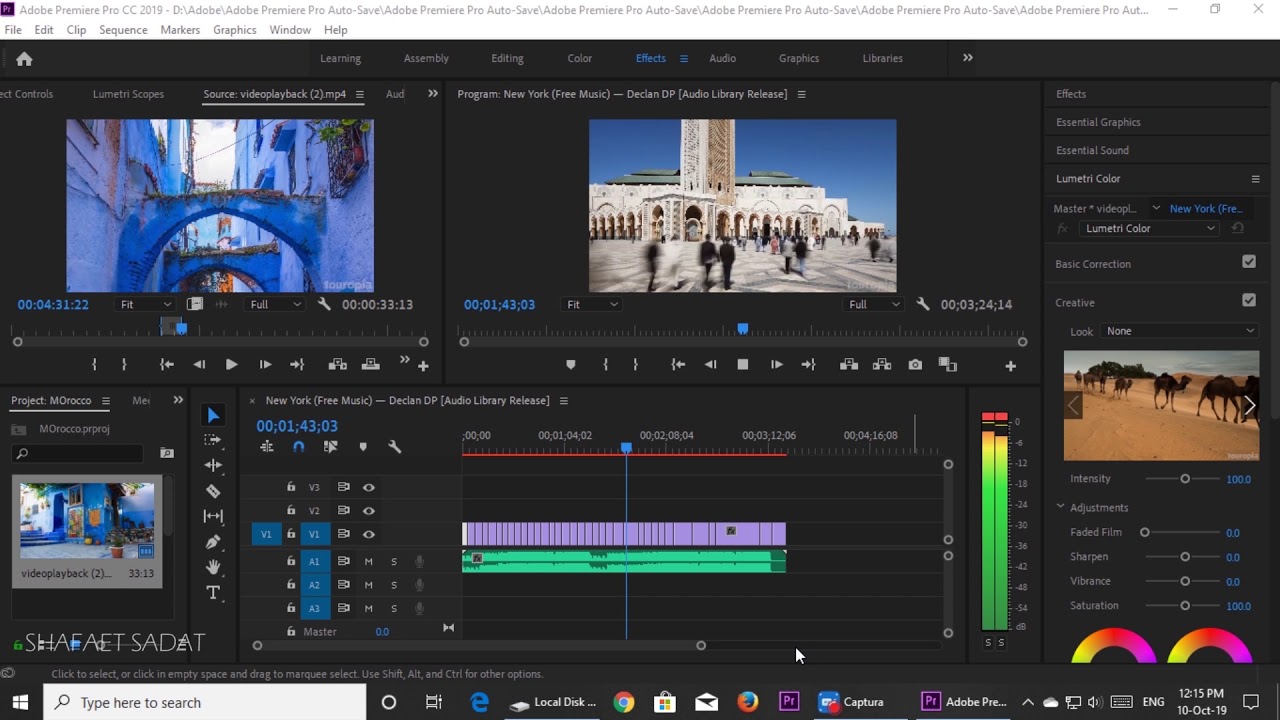Hide the V3 track output eye
Image resolution: width=1280 pixels, height=720 pixels.
(x=369, y=487)
